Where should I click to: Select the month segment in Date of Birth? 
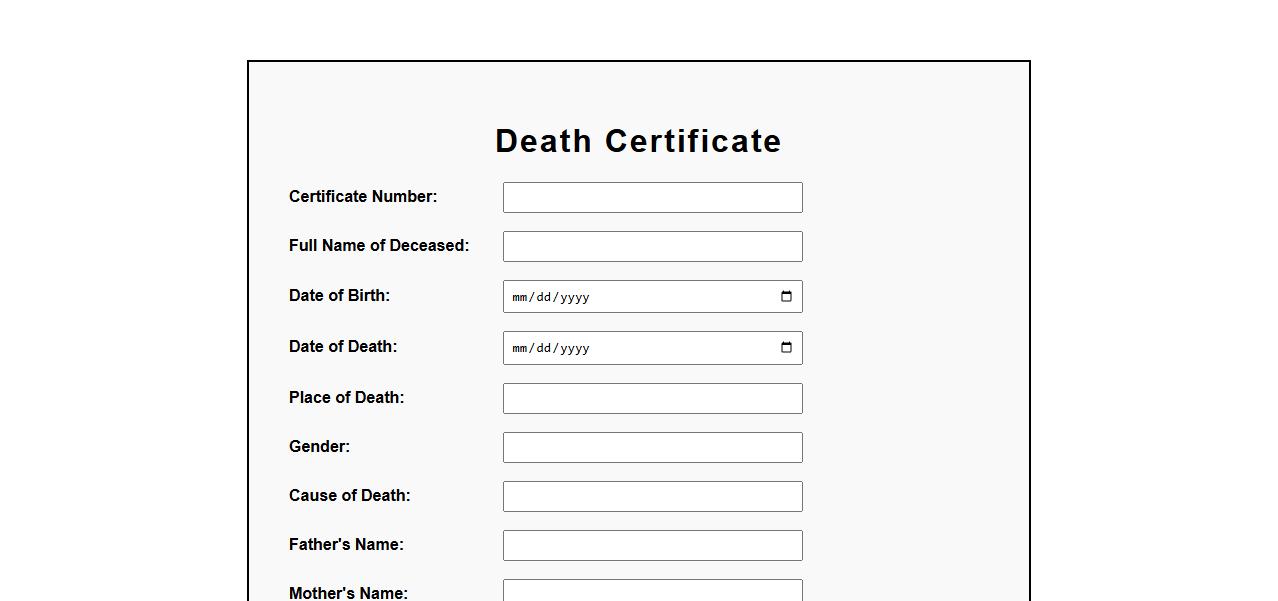pos(519,297)
